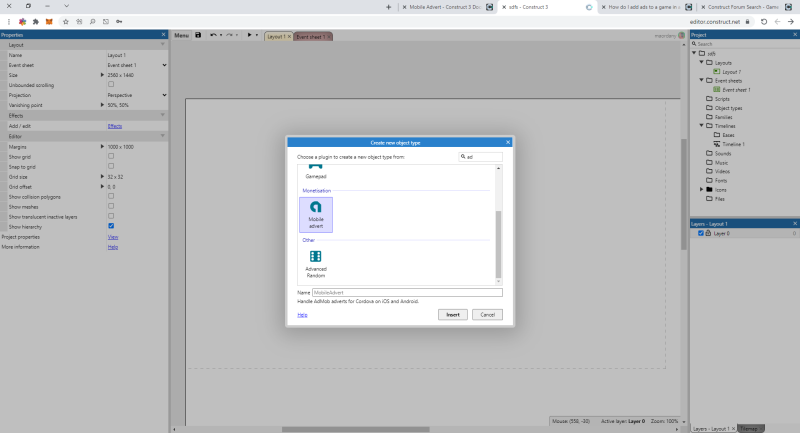Image resolution: width=800 pixels, height=433 pixels.
Task: Click the Save project floppy icon
Action: 198,35
